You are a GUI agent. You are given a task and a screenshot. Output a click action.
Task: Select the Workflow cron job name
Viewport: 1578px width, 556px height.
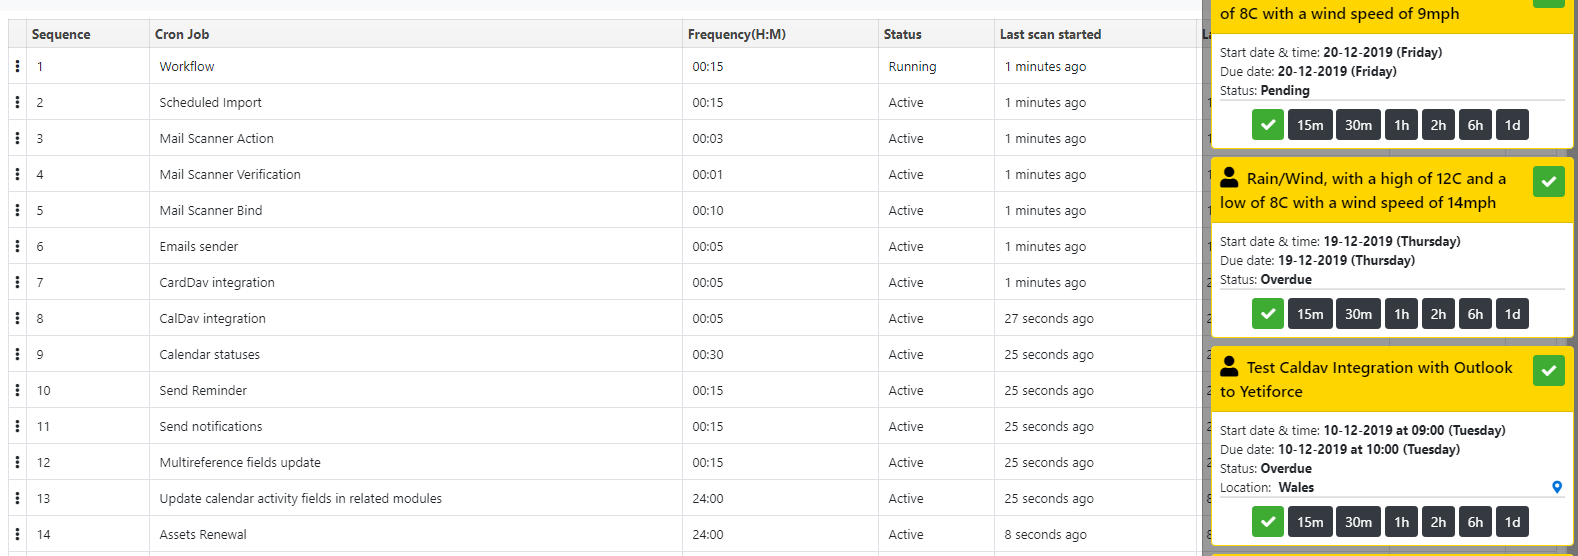(x=187, y=66)
